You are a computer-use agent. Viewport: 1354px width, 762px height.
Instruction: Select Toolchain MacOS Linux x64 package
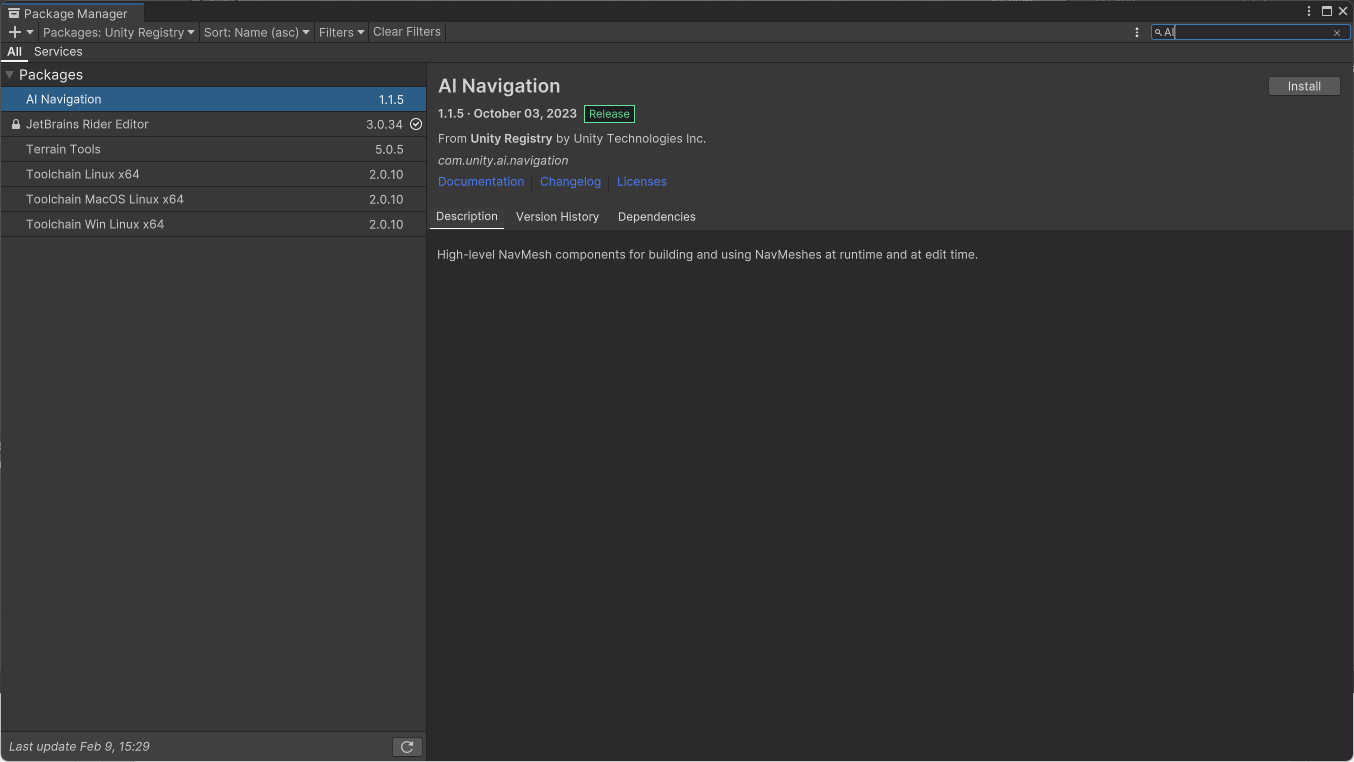[213, 199]
